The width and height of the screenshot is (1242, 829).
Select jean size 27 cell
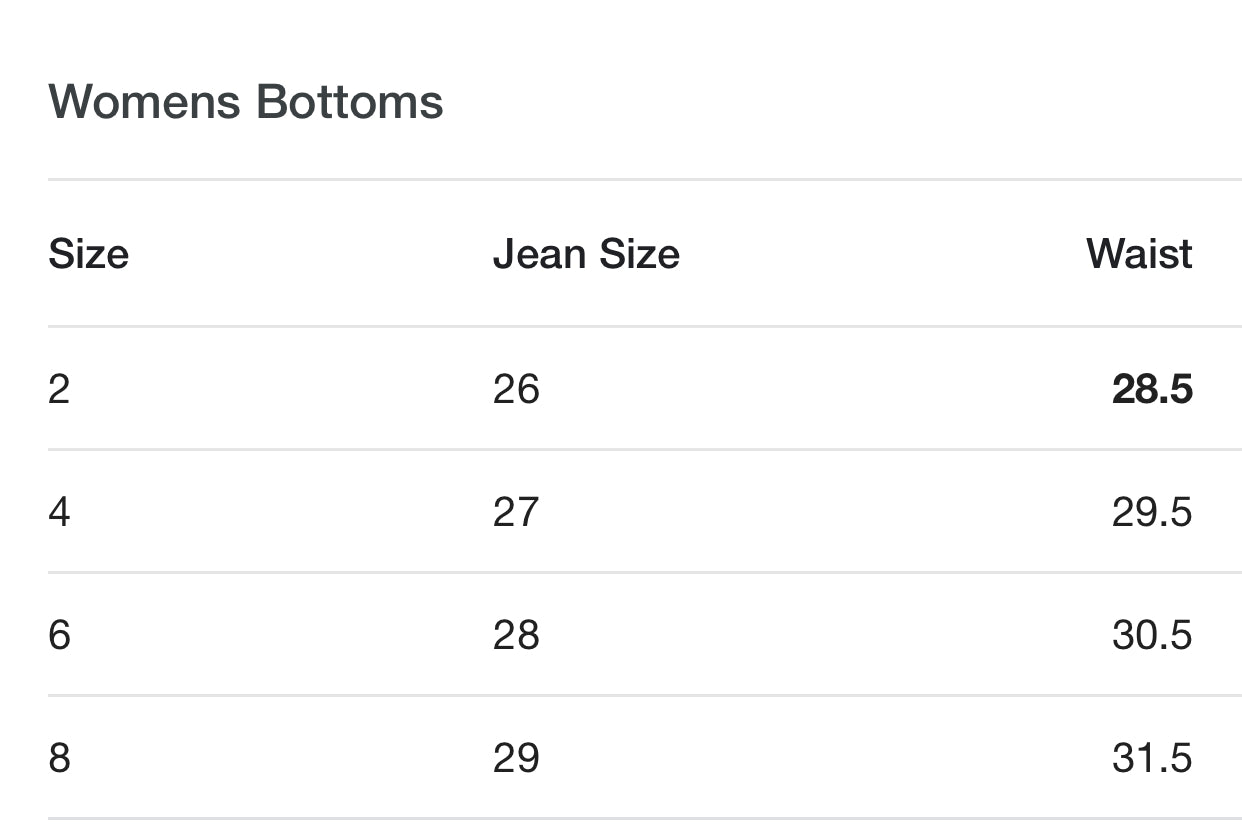(516, 511)
